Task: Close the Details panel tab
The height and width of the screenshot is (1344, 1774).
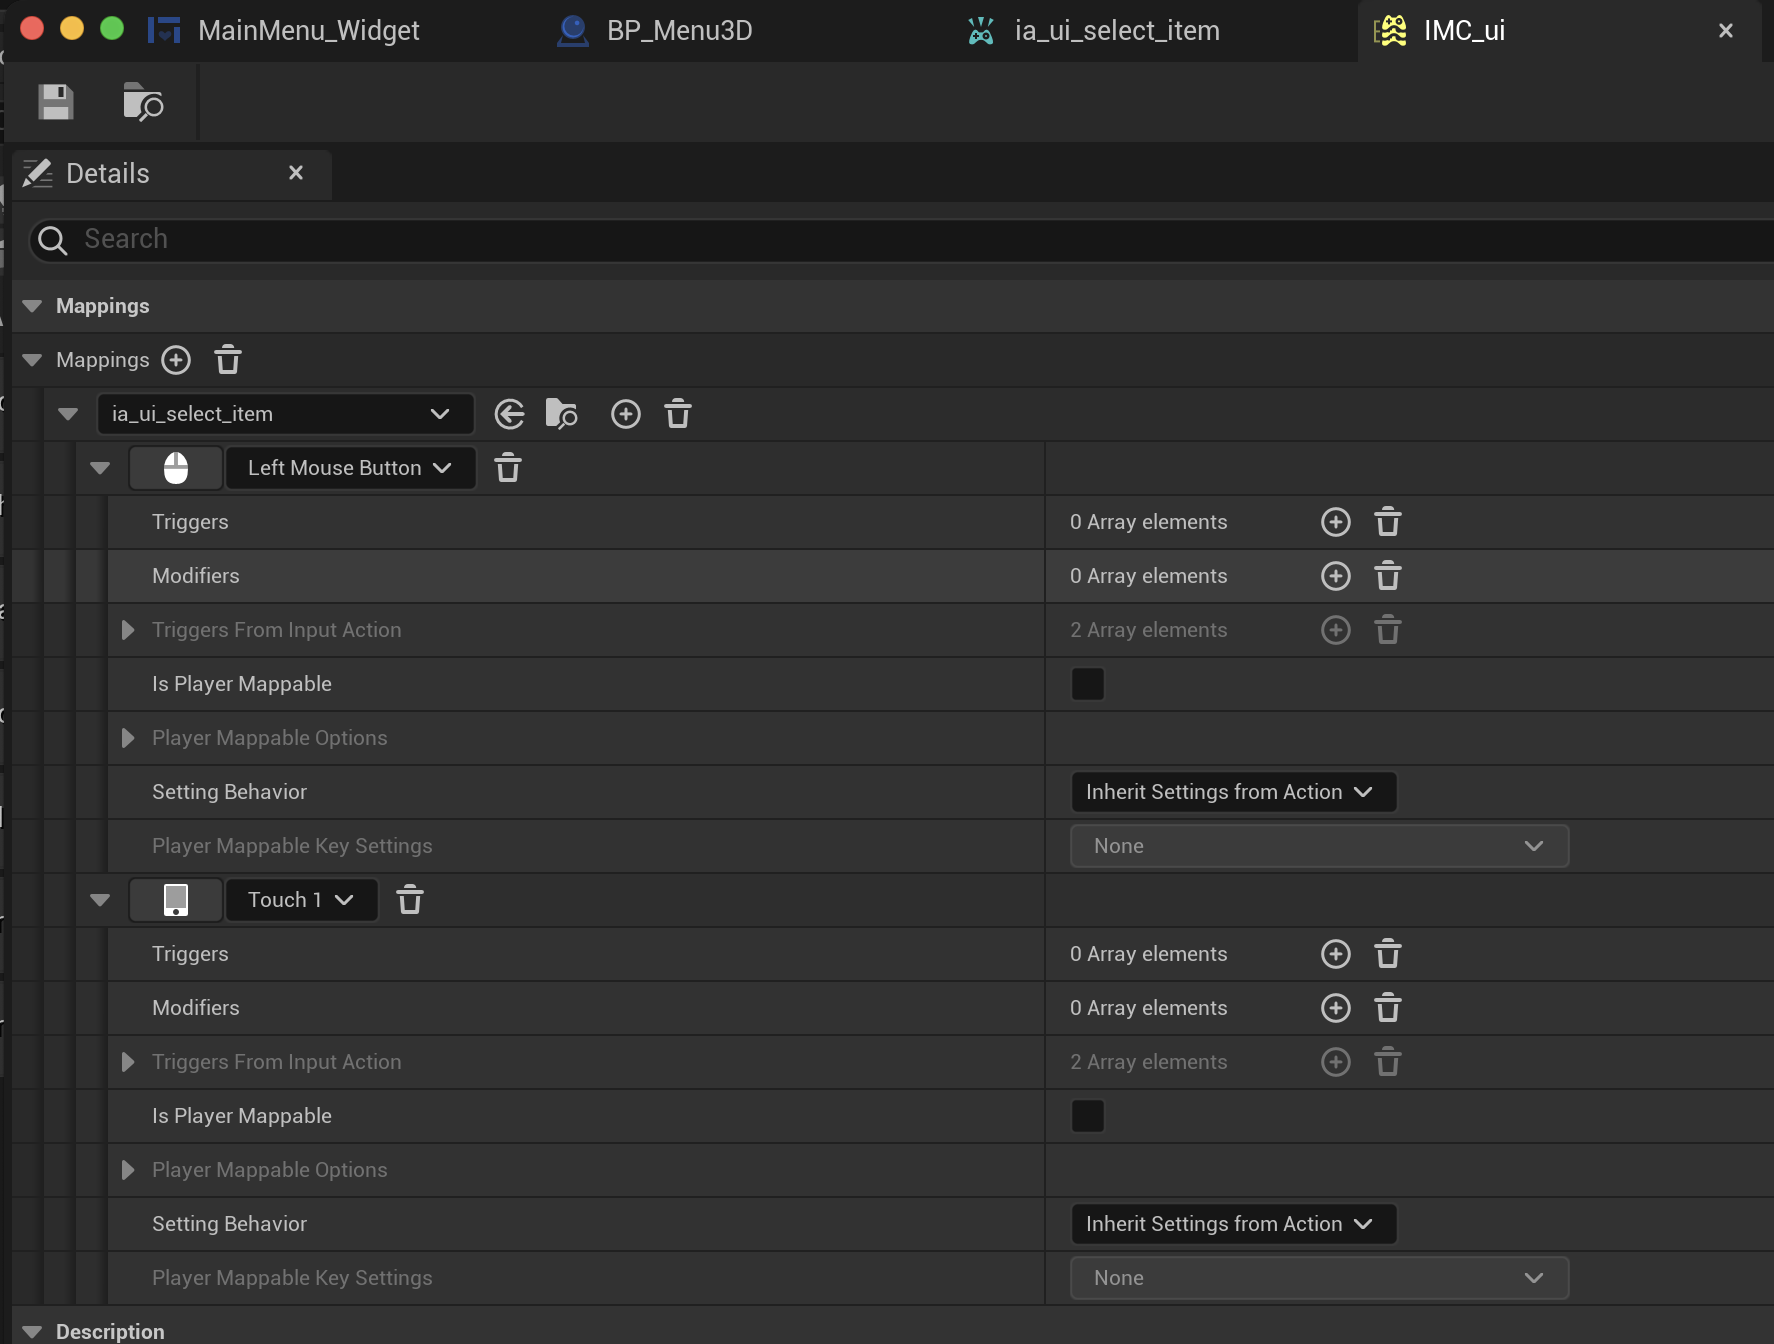Action: click(296, 173)
